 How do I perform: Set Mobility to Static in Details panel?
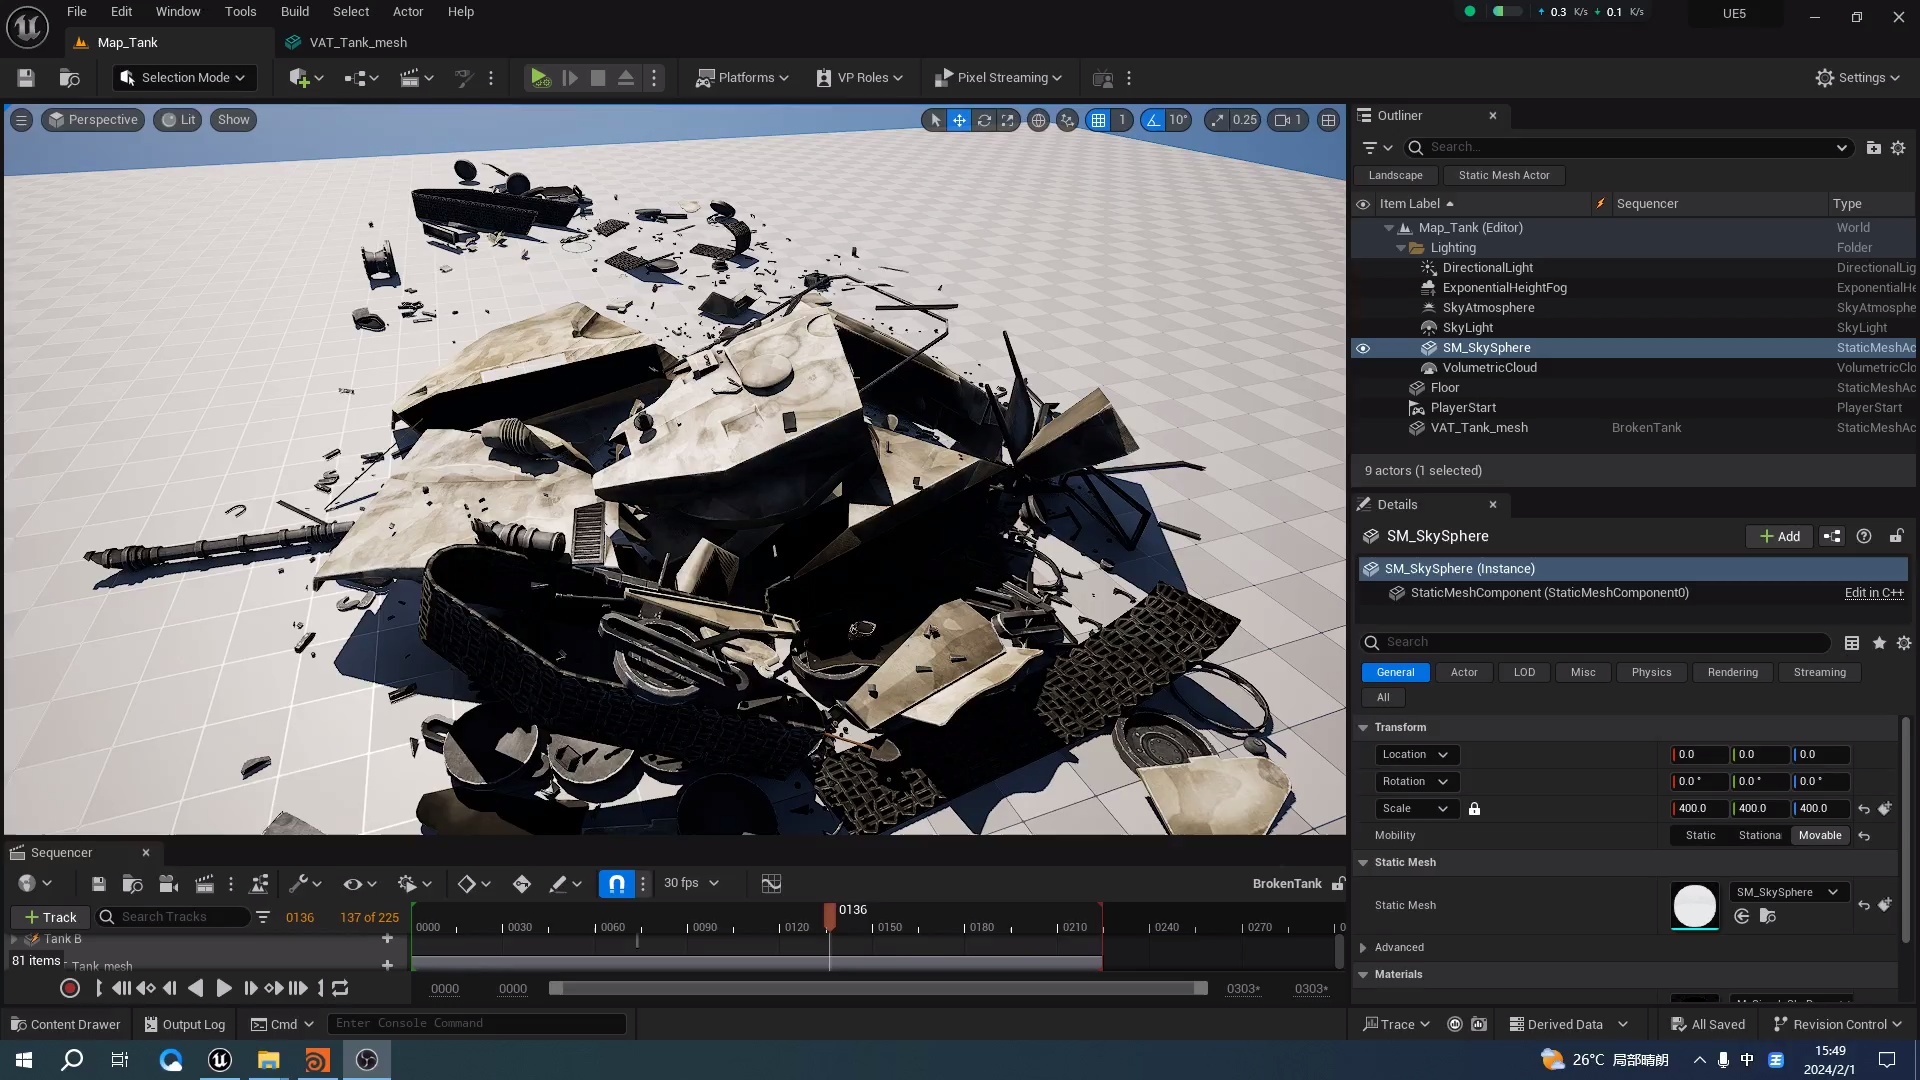click(1702, 835)
